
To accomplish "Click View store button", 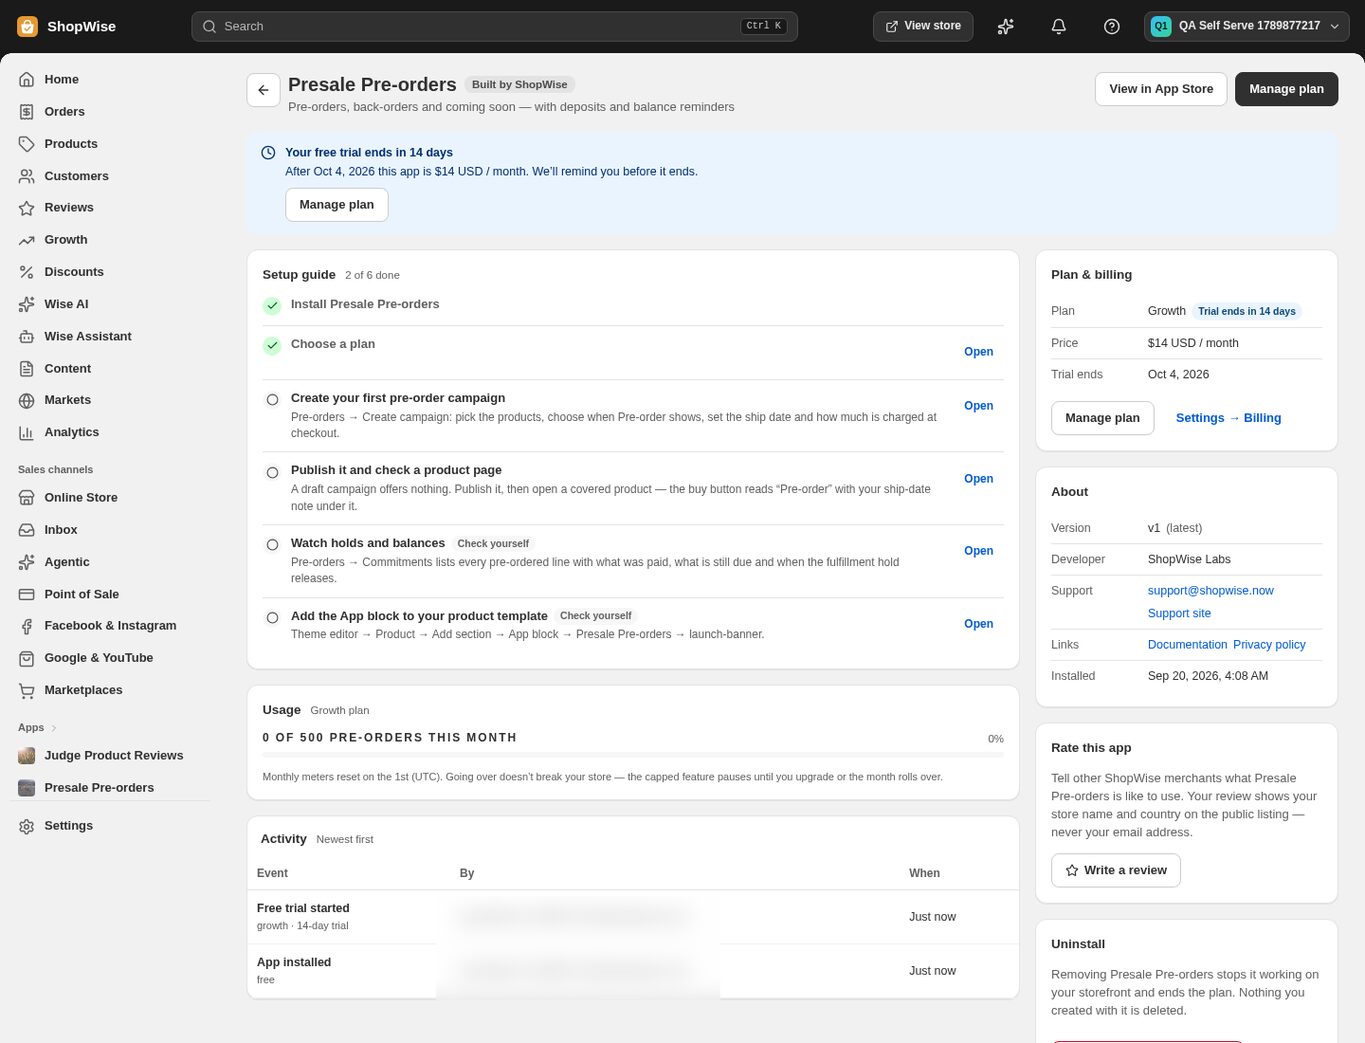I will [923, 26].
